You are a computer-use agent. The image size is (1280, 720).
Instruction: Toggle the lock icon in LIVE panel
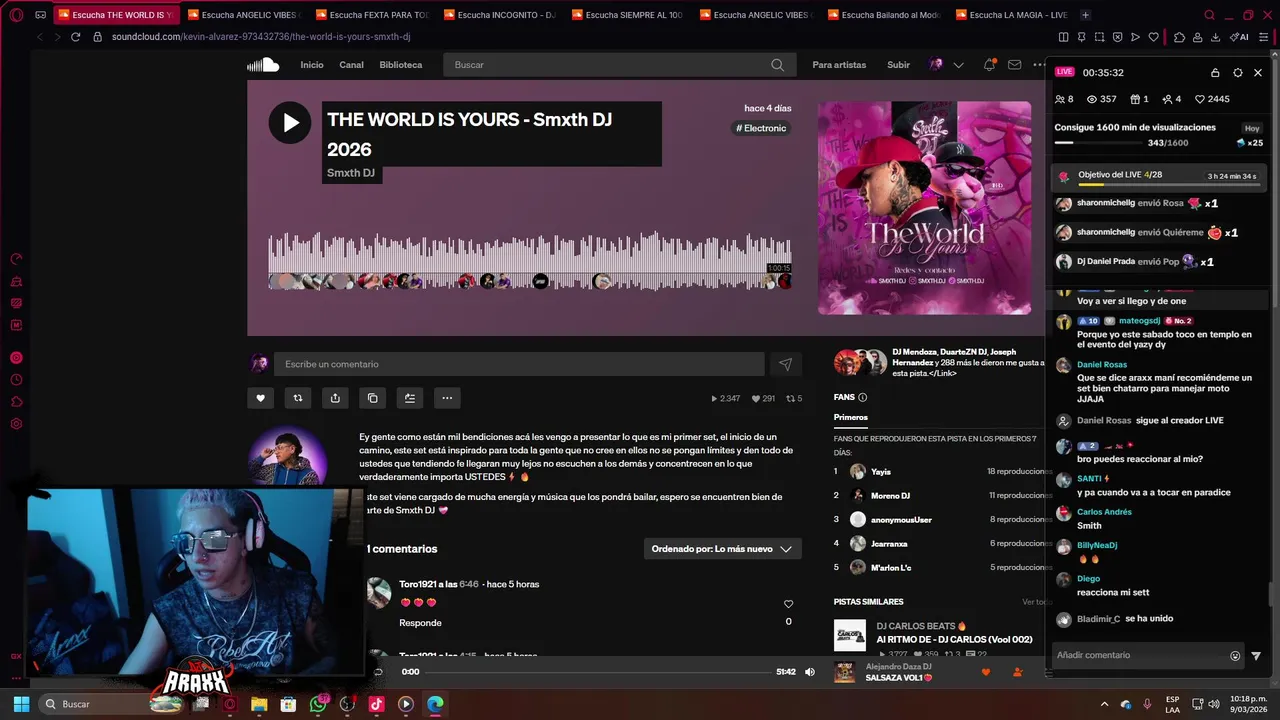coord(1215,73)
